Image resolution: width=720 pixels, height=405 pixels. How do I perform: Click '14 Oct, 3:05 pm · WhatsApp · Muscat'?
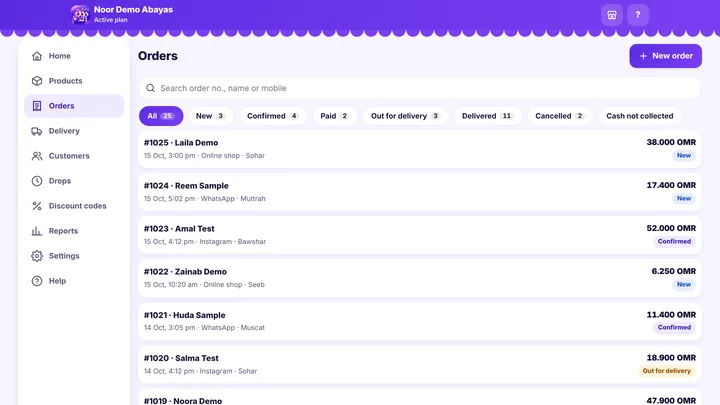204,328
